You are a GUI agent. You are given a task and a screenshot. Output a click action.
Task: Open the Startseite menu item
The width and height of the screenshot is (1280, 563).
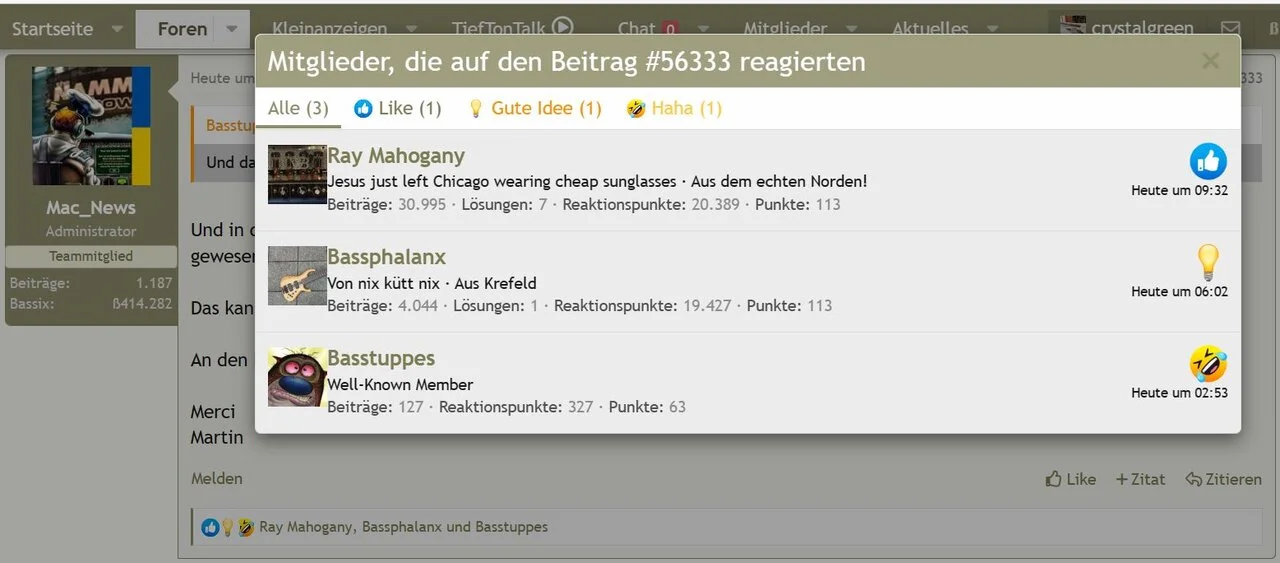pyautogui.click(x=52, y=29)
